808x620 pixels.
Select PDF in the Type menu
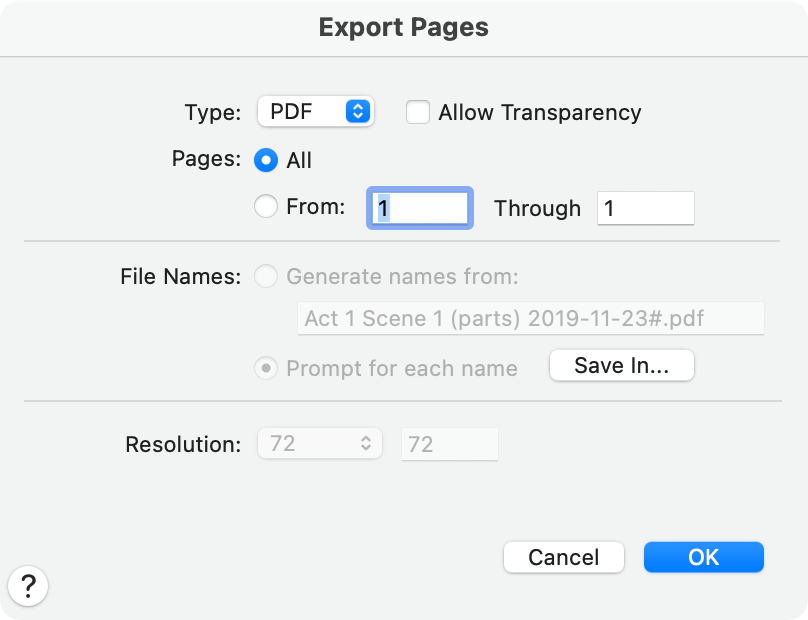[x=315, y=112]
